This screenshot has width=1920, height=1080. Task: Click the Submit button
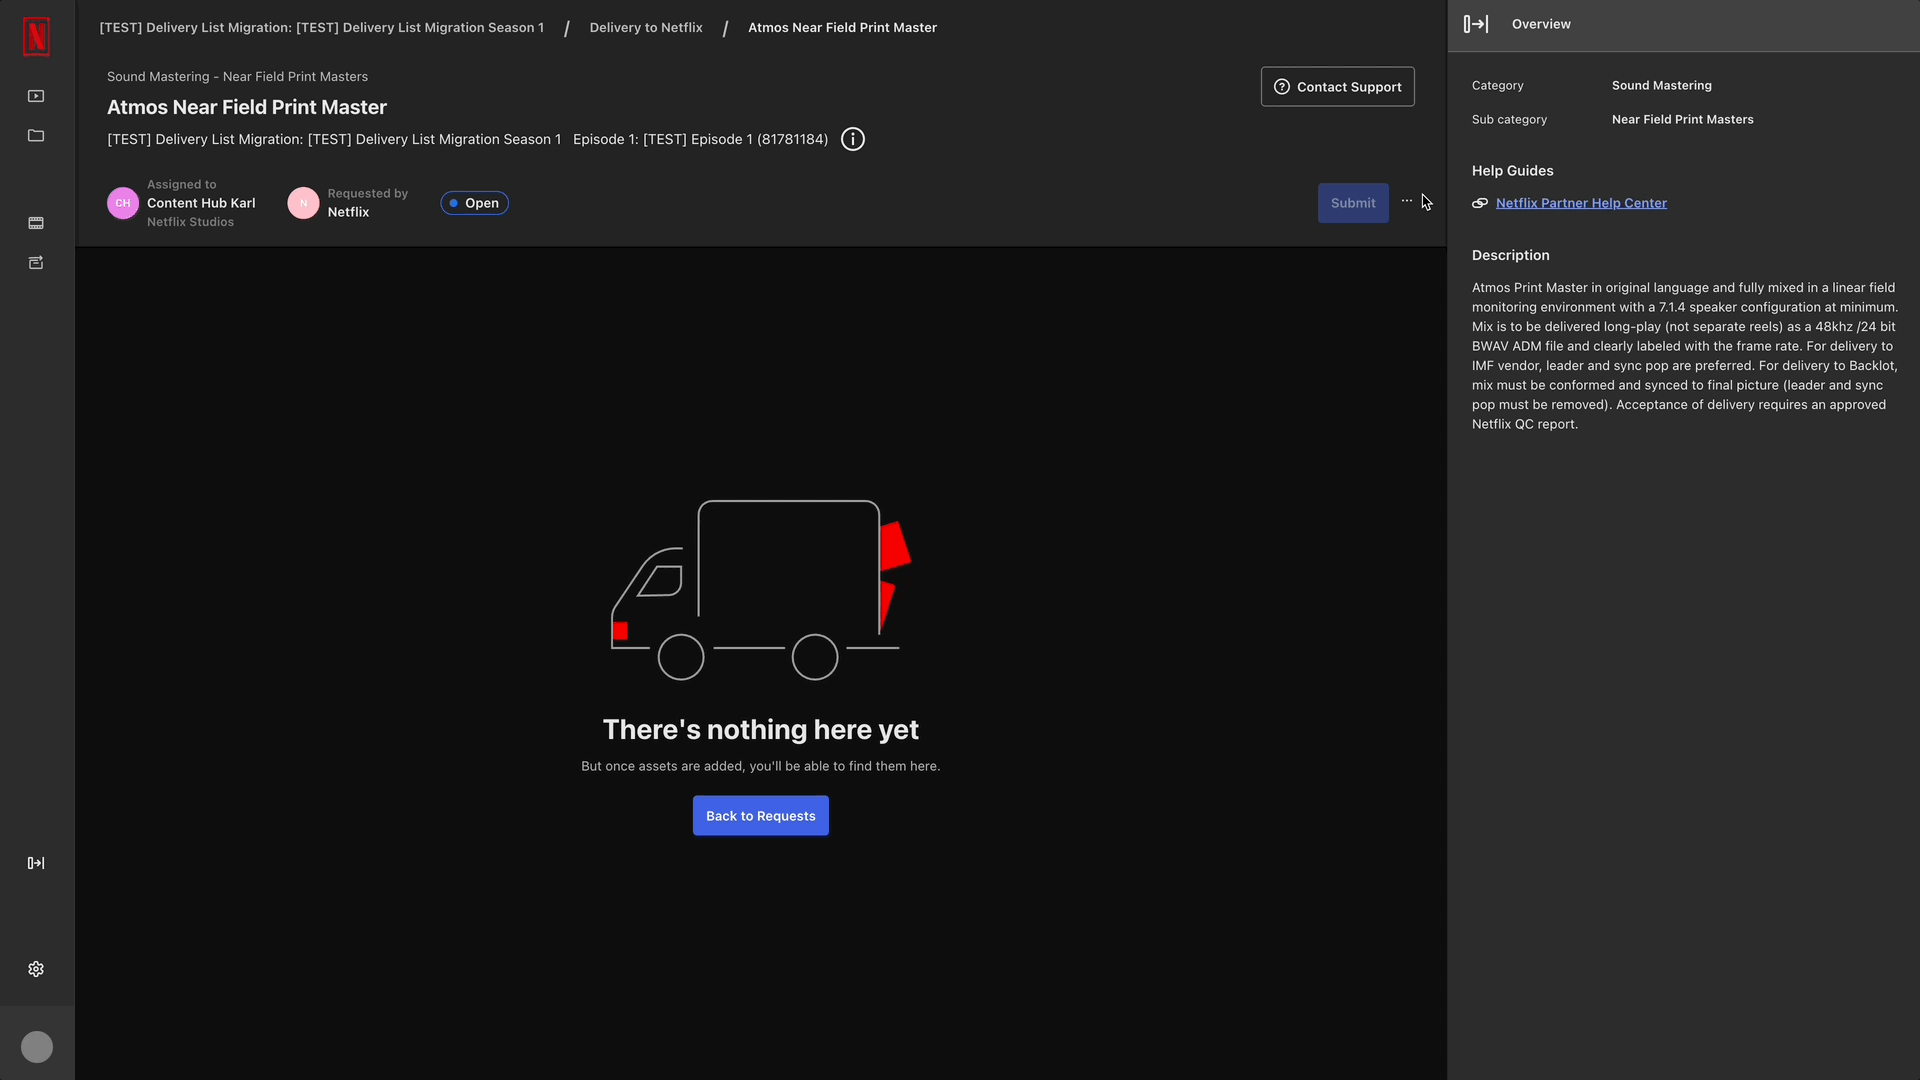point(1353,203)
